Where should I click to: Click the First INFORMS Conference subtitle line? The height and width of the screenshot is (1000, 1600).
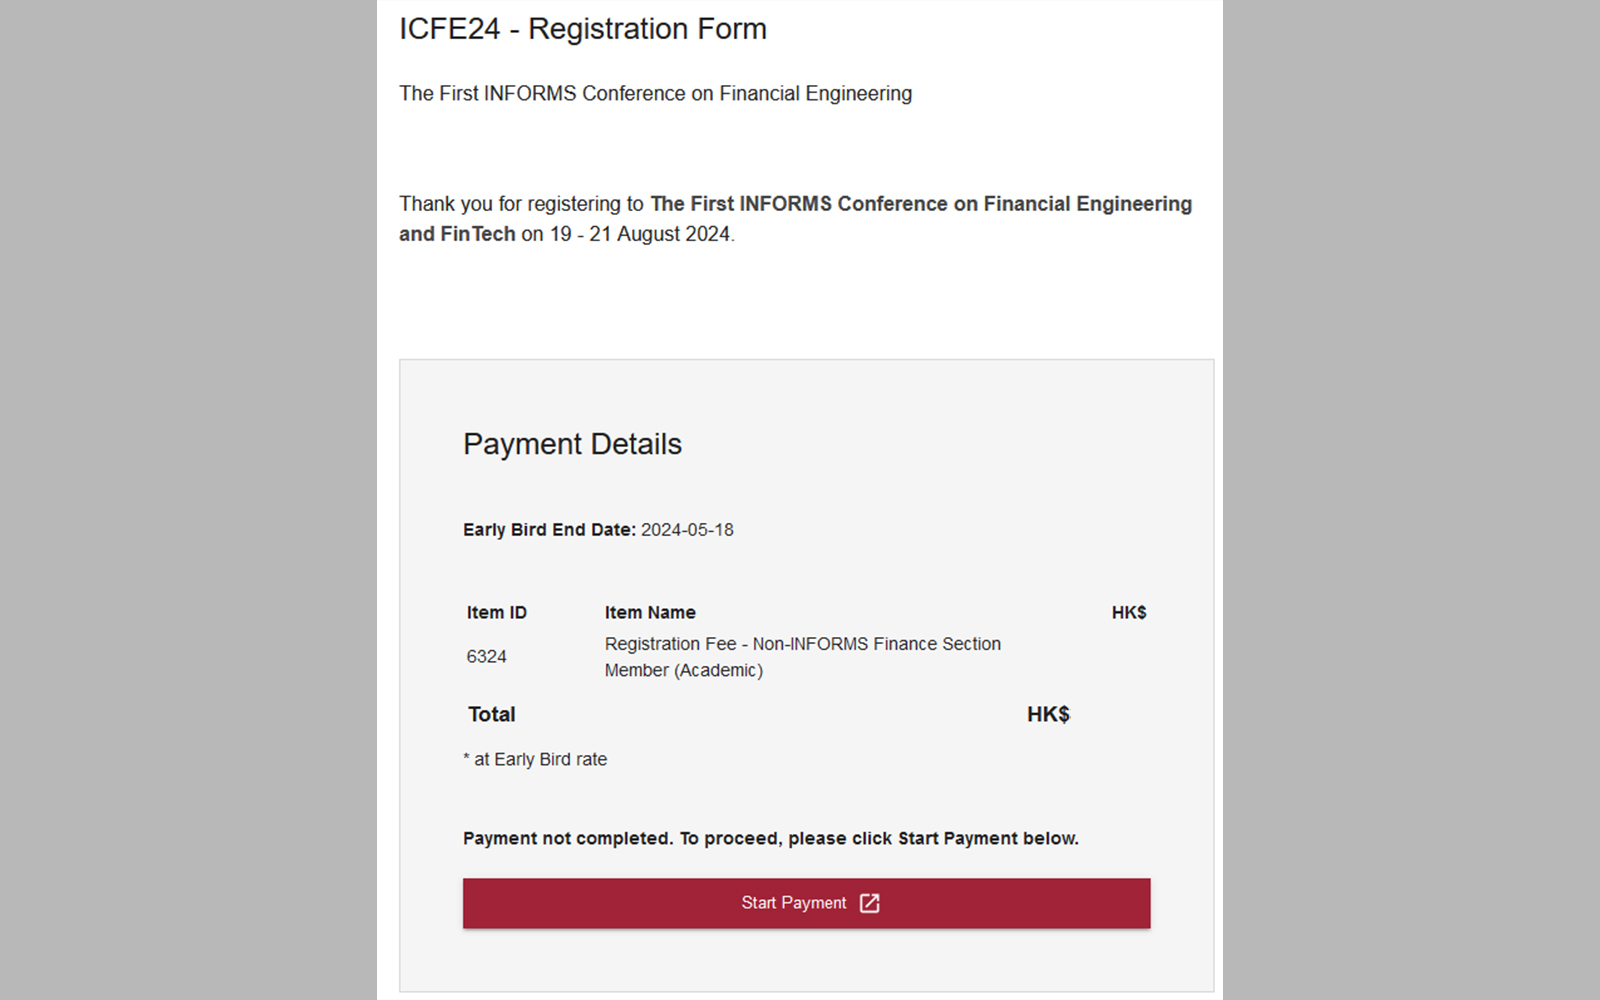[655, 93]
